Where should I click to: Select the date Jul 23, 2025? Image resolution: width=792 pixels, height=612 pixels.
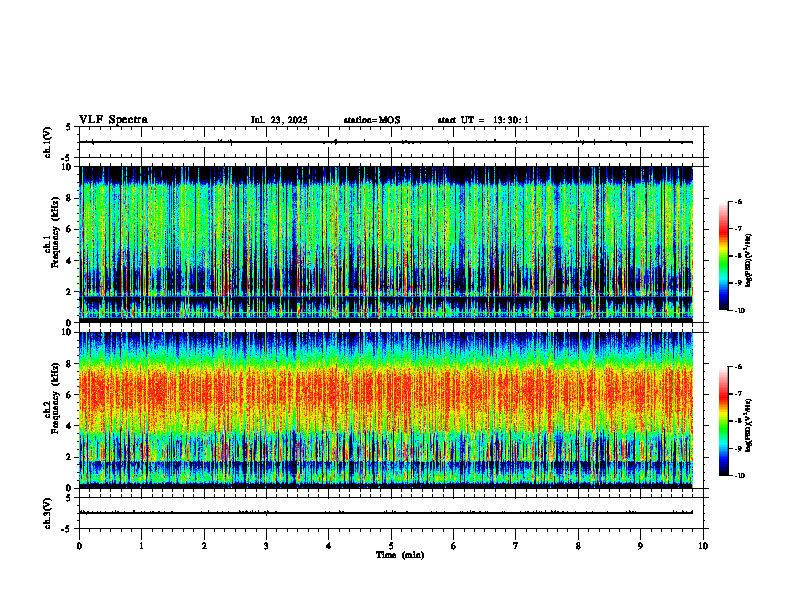pos(279,120)
